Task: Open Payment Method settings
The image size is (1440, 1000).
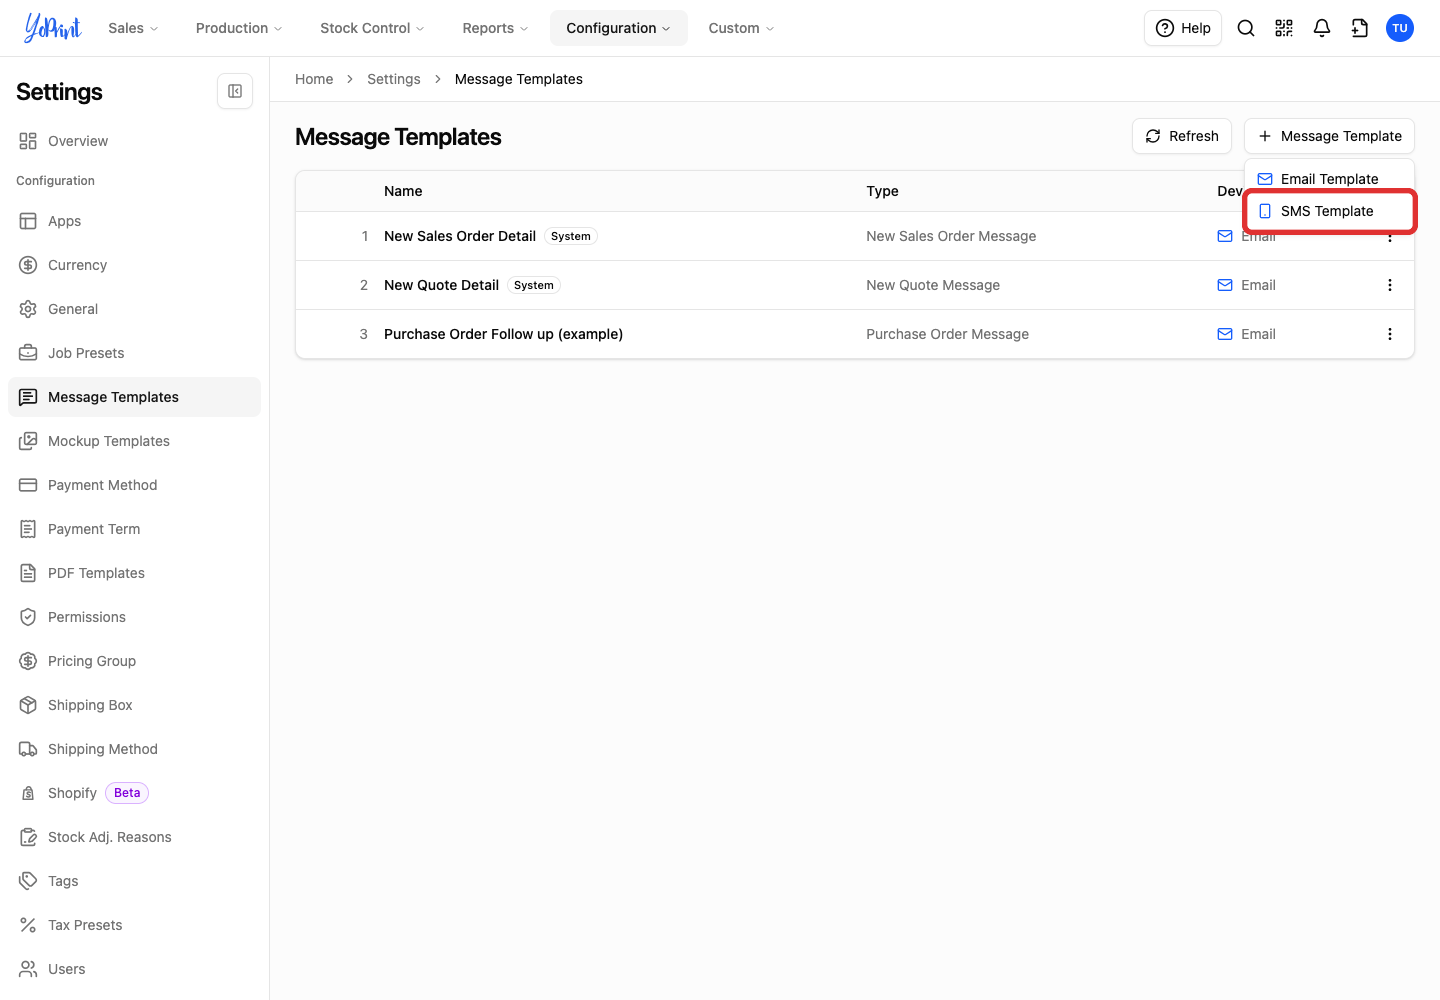Action: click(134, 485)
